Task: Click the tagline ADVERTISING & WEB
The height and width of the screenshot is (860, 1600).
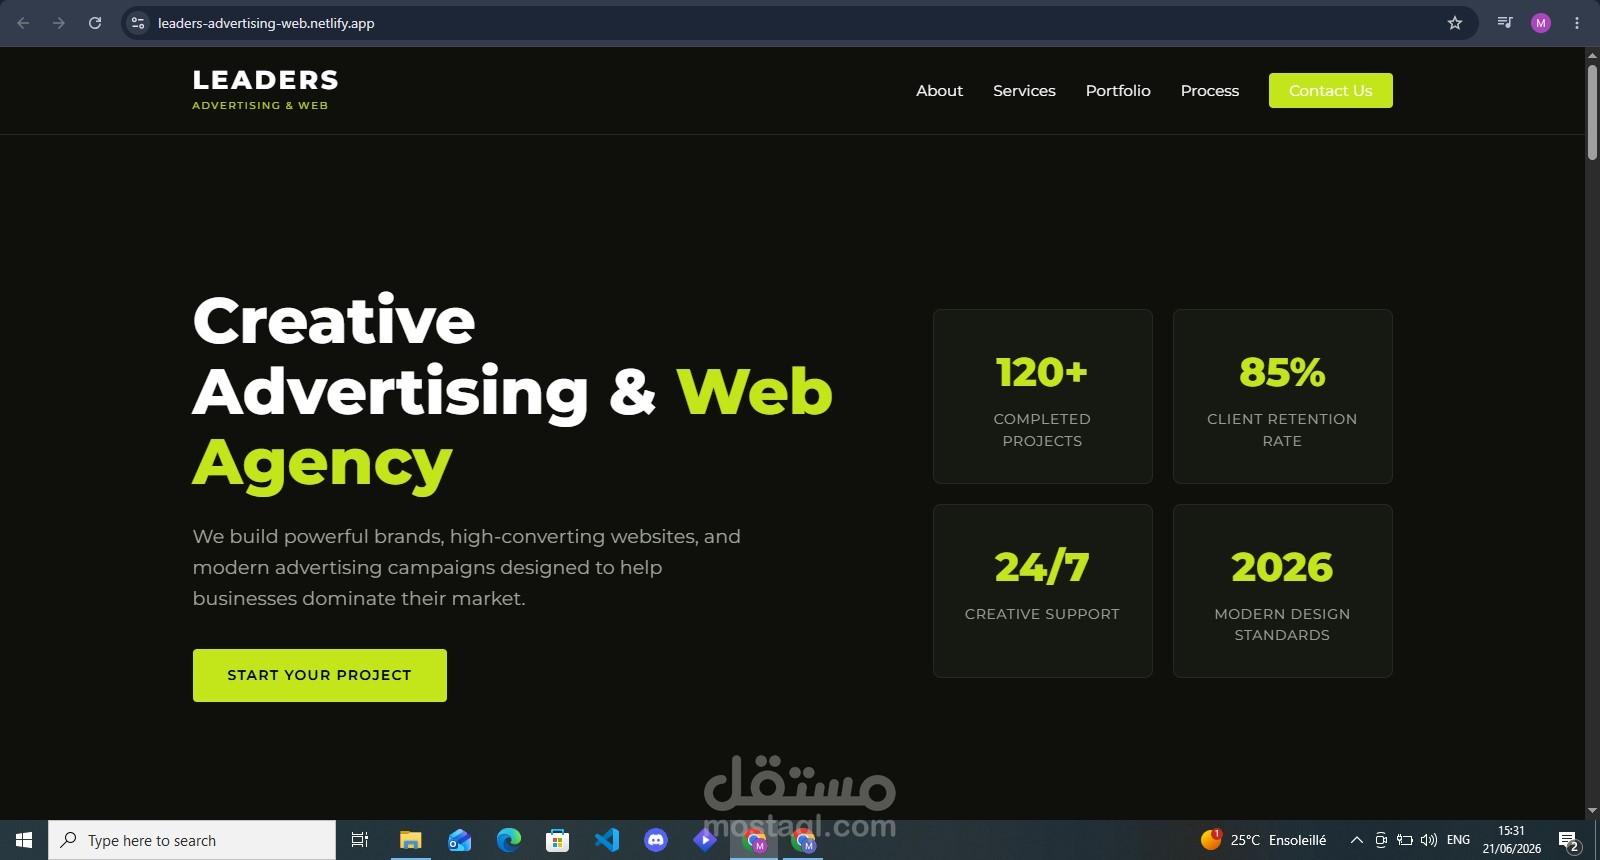Action: pos(260,105)
